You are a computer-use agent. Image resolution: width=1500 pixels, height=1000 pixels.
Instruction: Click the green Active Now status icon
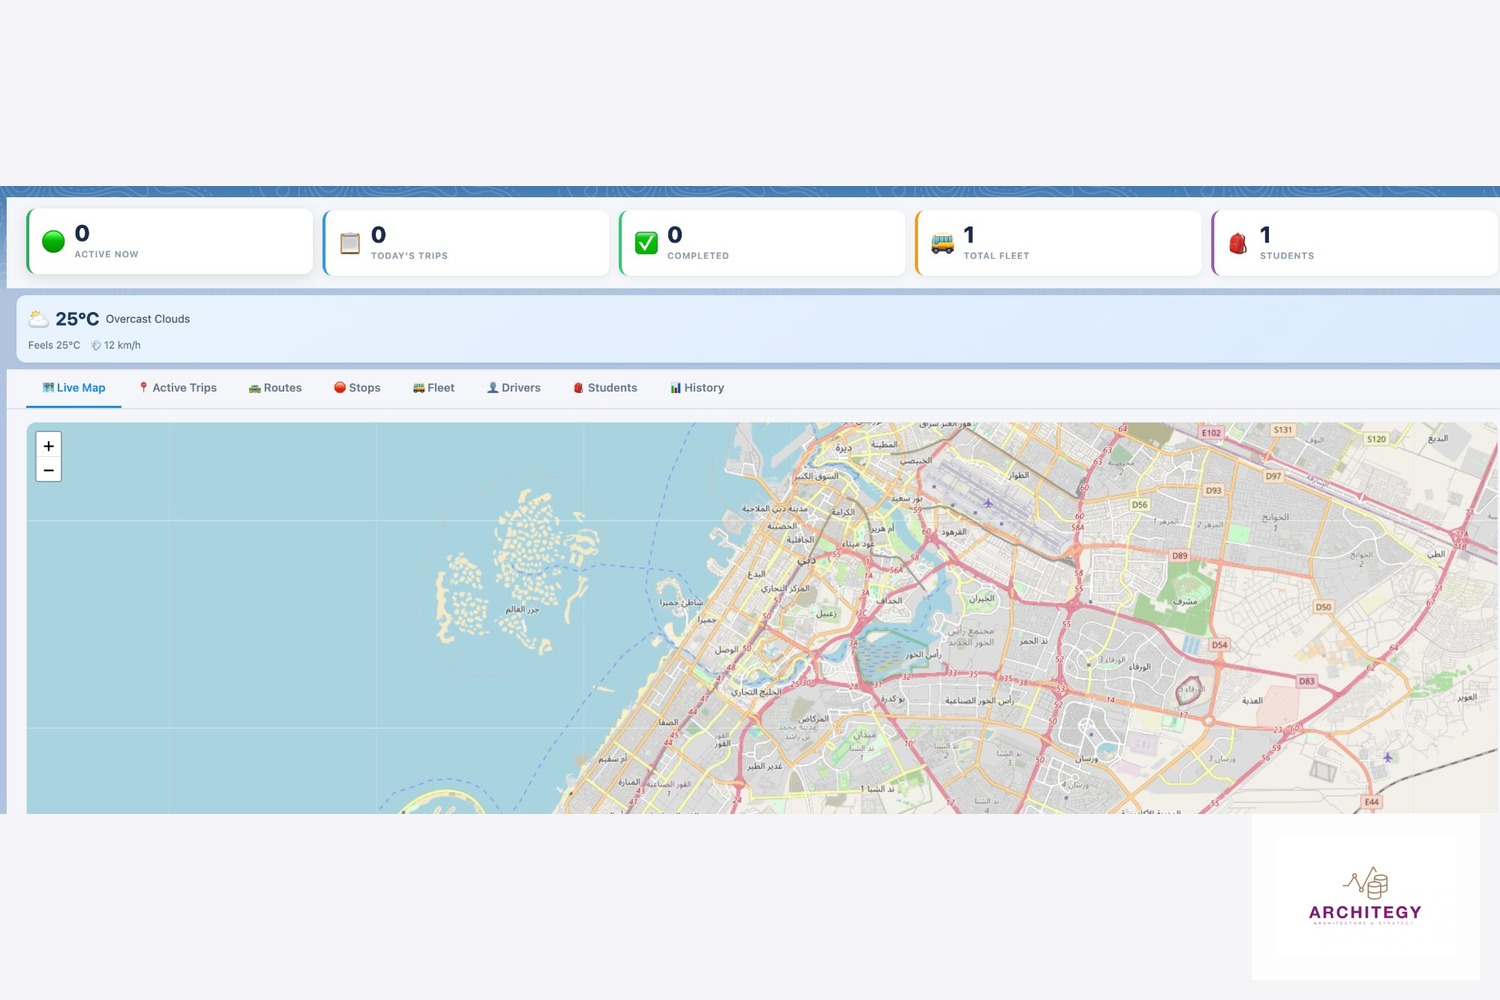pyautogui.click(x=54, y=241)
